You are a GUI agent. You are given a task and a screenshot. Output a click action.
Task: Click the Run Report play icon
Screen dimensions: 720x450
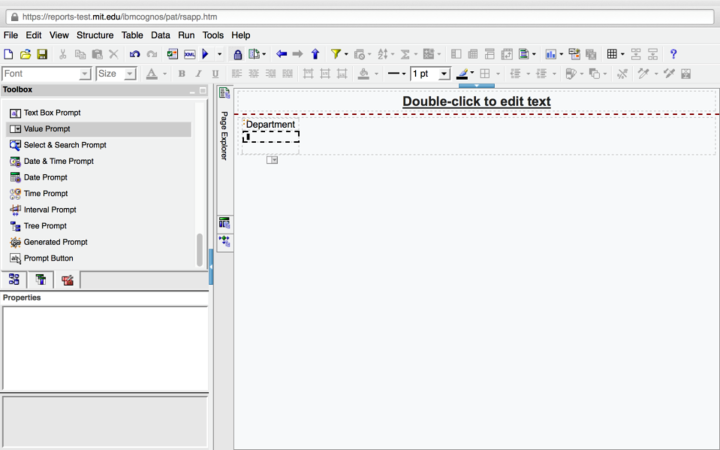[x=206, y=54]
